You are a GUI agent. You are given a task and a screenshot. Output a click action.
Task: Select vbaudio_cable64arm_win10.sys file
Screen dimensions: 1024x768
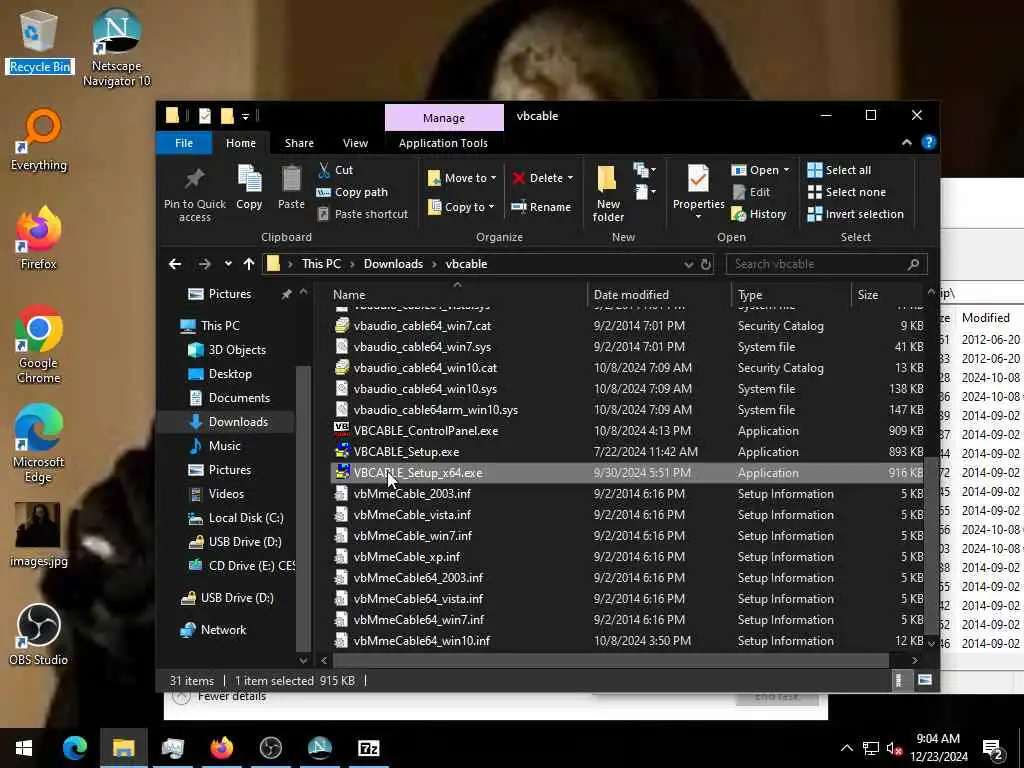click(x=436, y=410)
